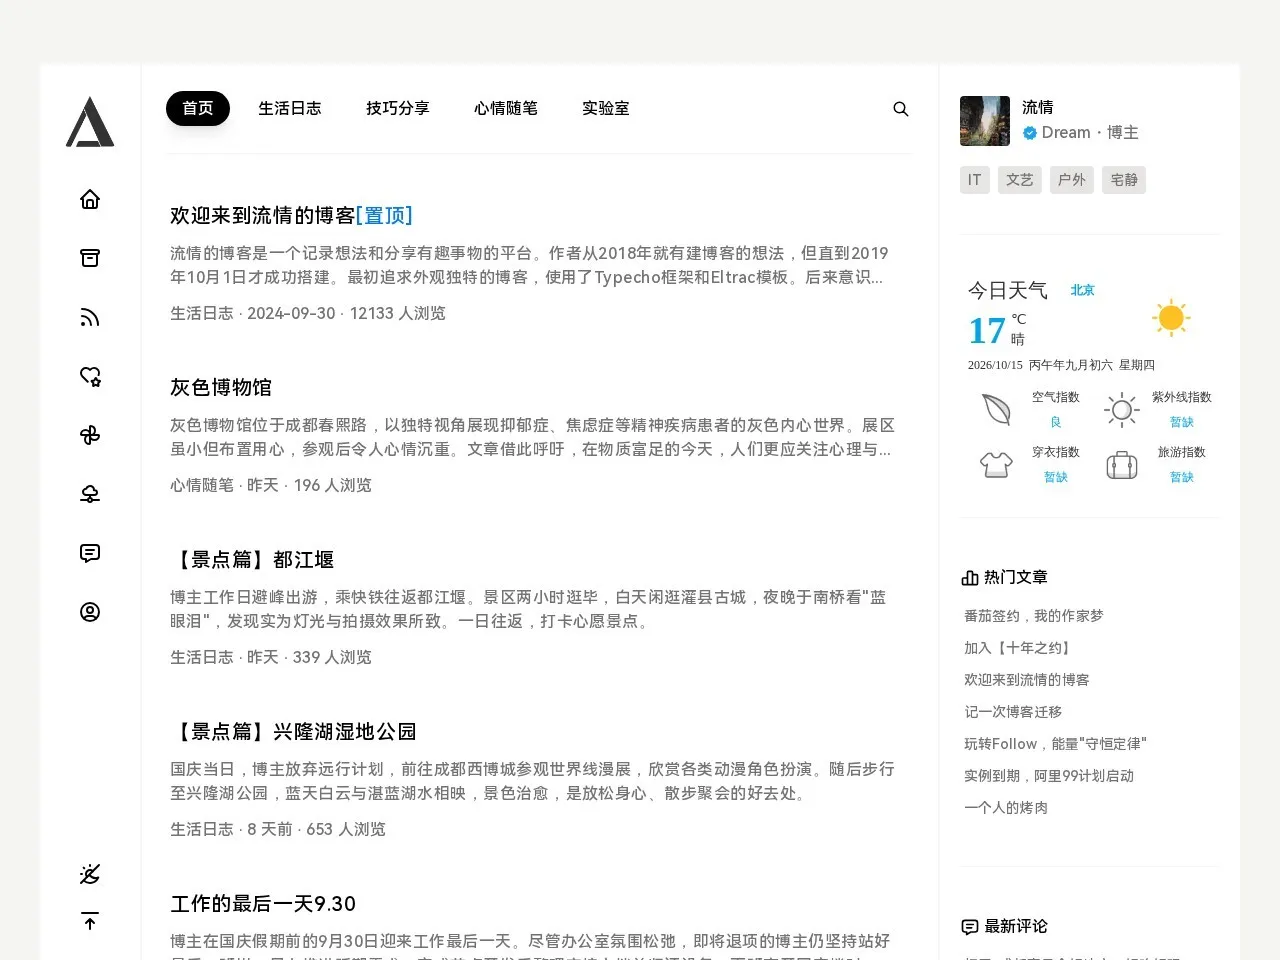This screenshot has width=1280, height=960.
Task: Toggle dark mode with the sun-moon icon
Action: click(x=90, y=874)
